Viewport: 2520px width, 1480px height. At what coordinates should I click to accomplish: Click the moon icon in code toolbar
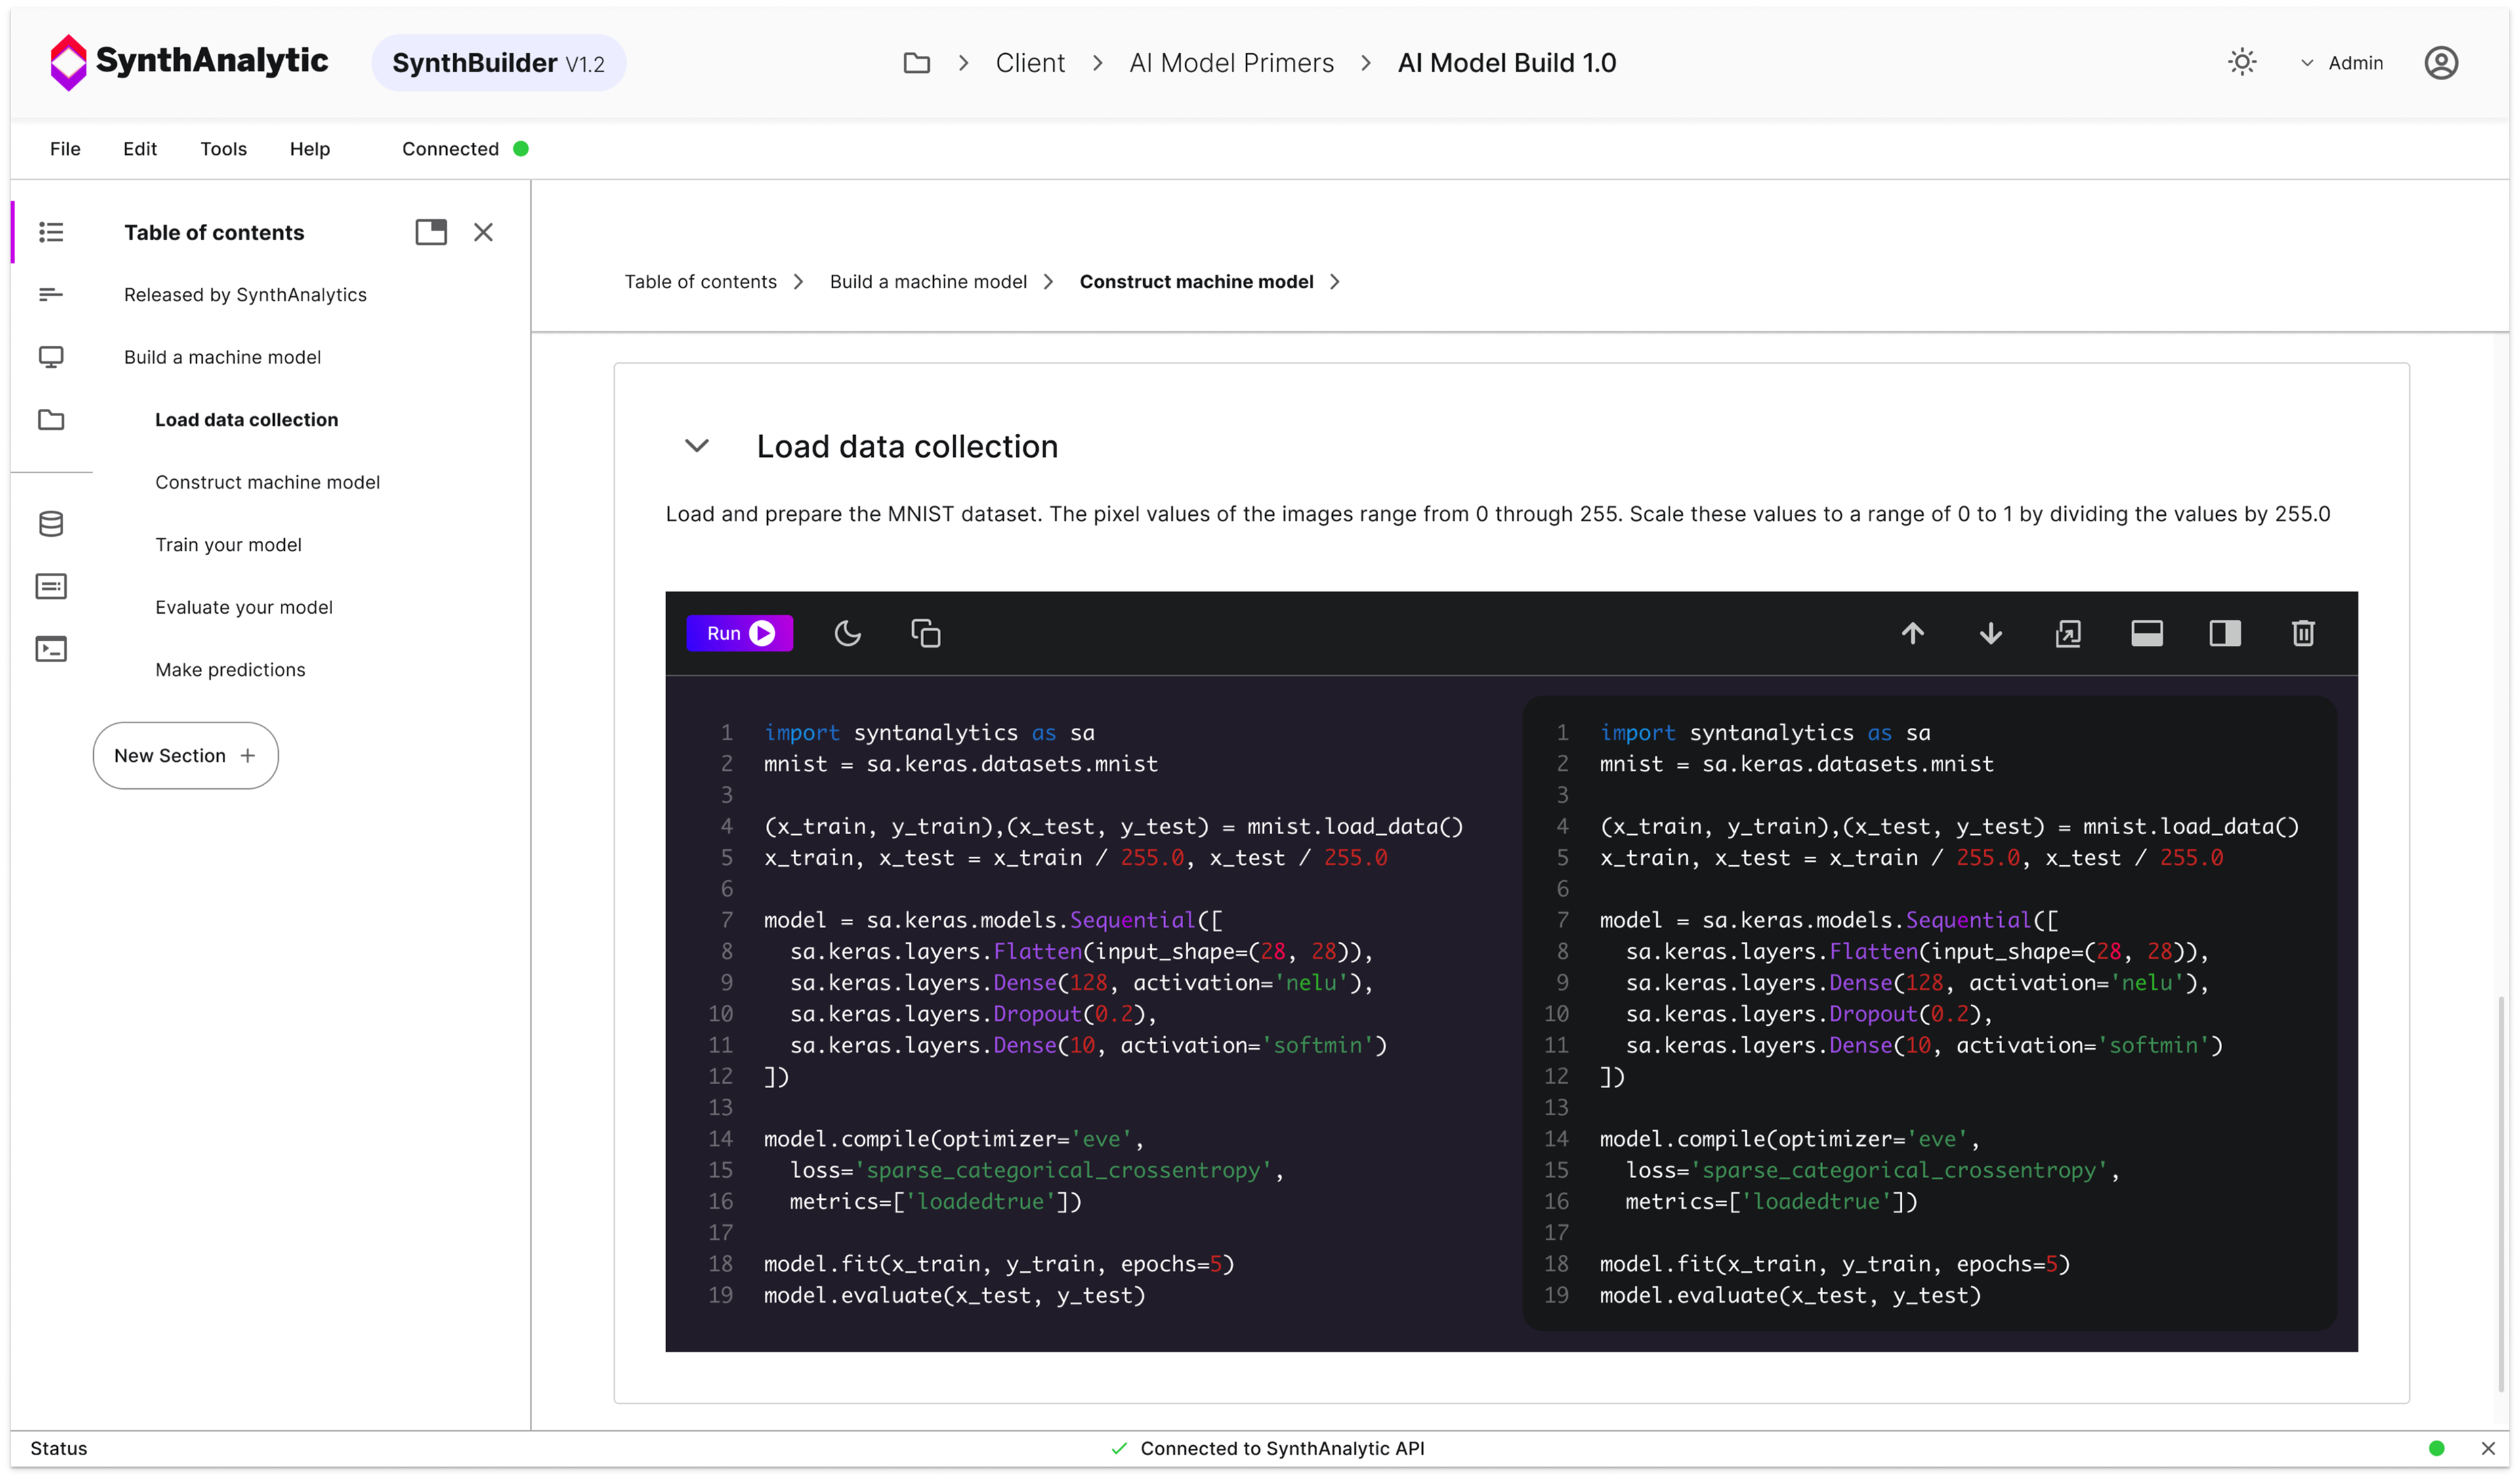pos(847,633)
